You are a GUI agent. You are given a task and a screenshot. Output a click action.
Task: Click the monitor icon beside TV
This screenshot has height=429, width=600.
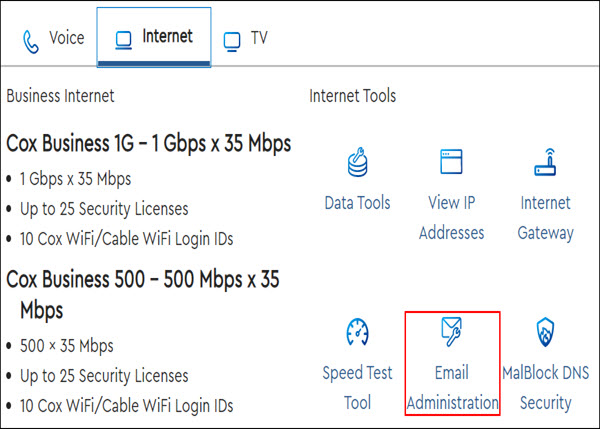click(x=232, y=42)
